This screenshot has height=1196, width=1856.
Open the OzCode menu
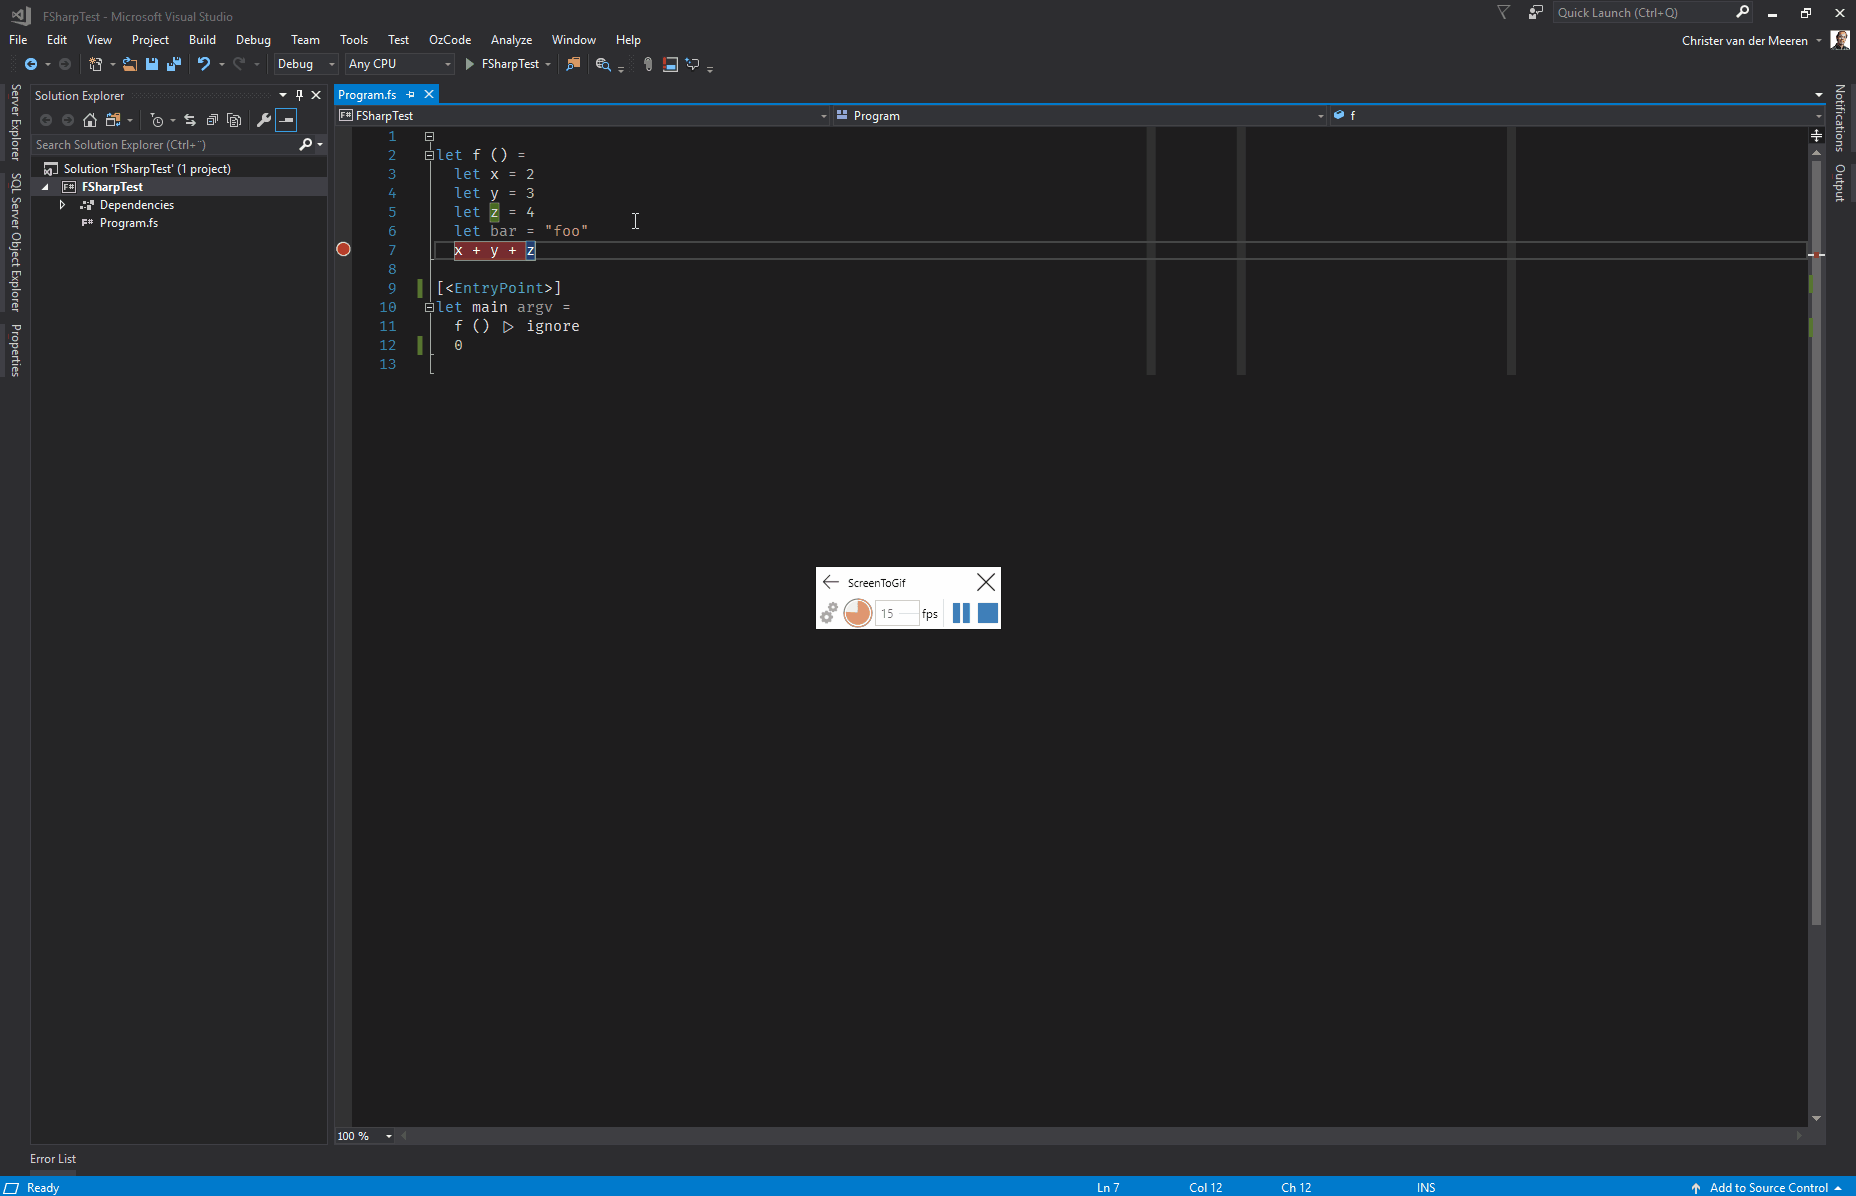(x=450, y=39)
